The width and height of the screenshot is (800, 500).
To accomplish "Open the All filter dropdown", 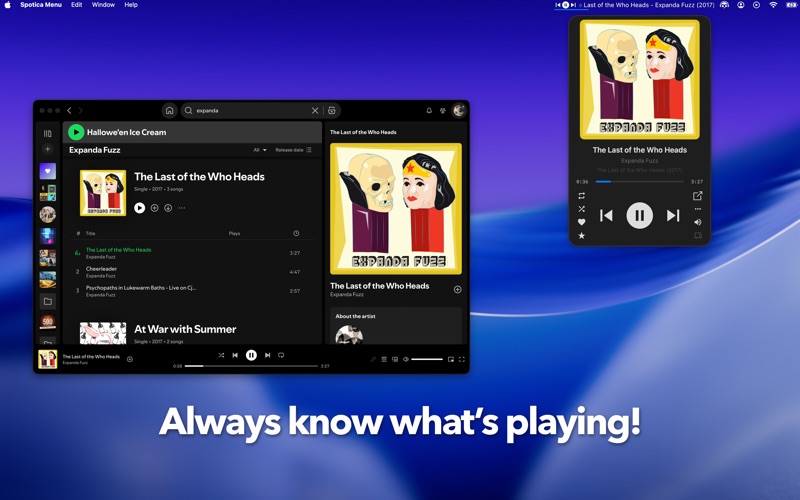I will tap(260, 150).
